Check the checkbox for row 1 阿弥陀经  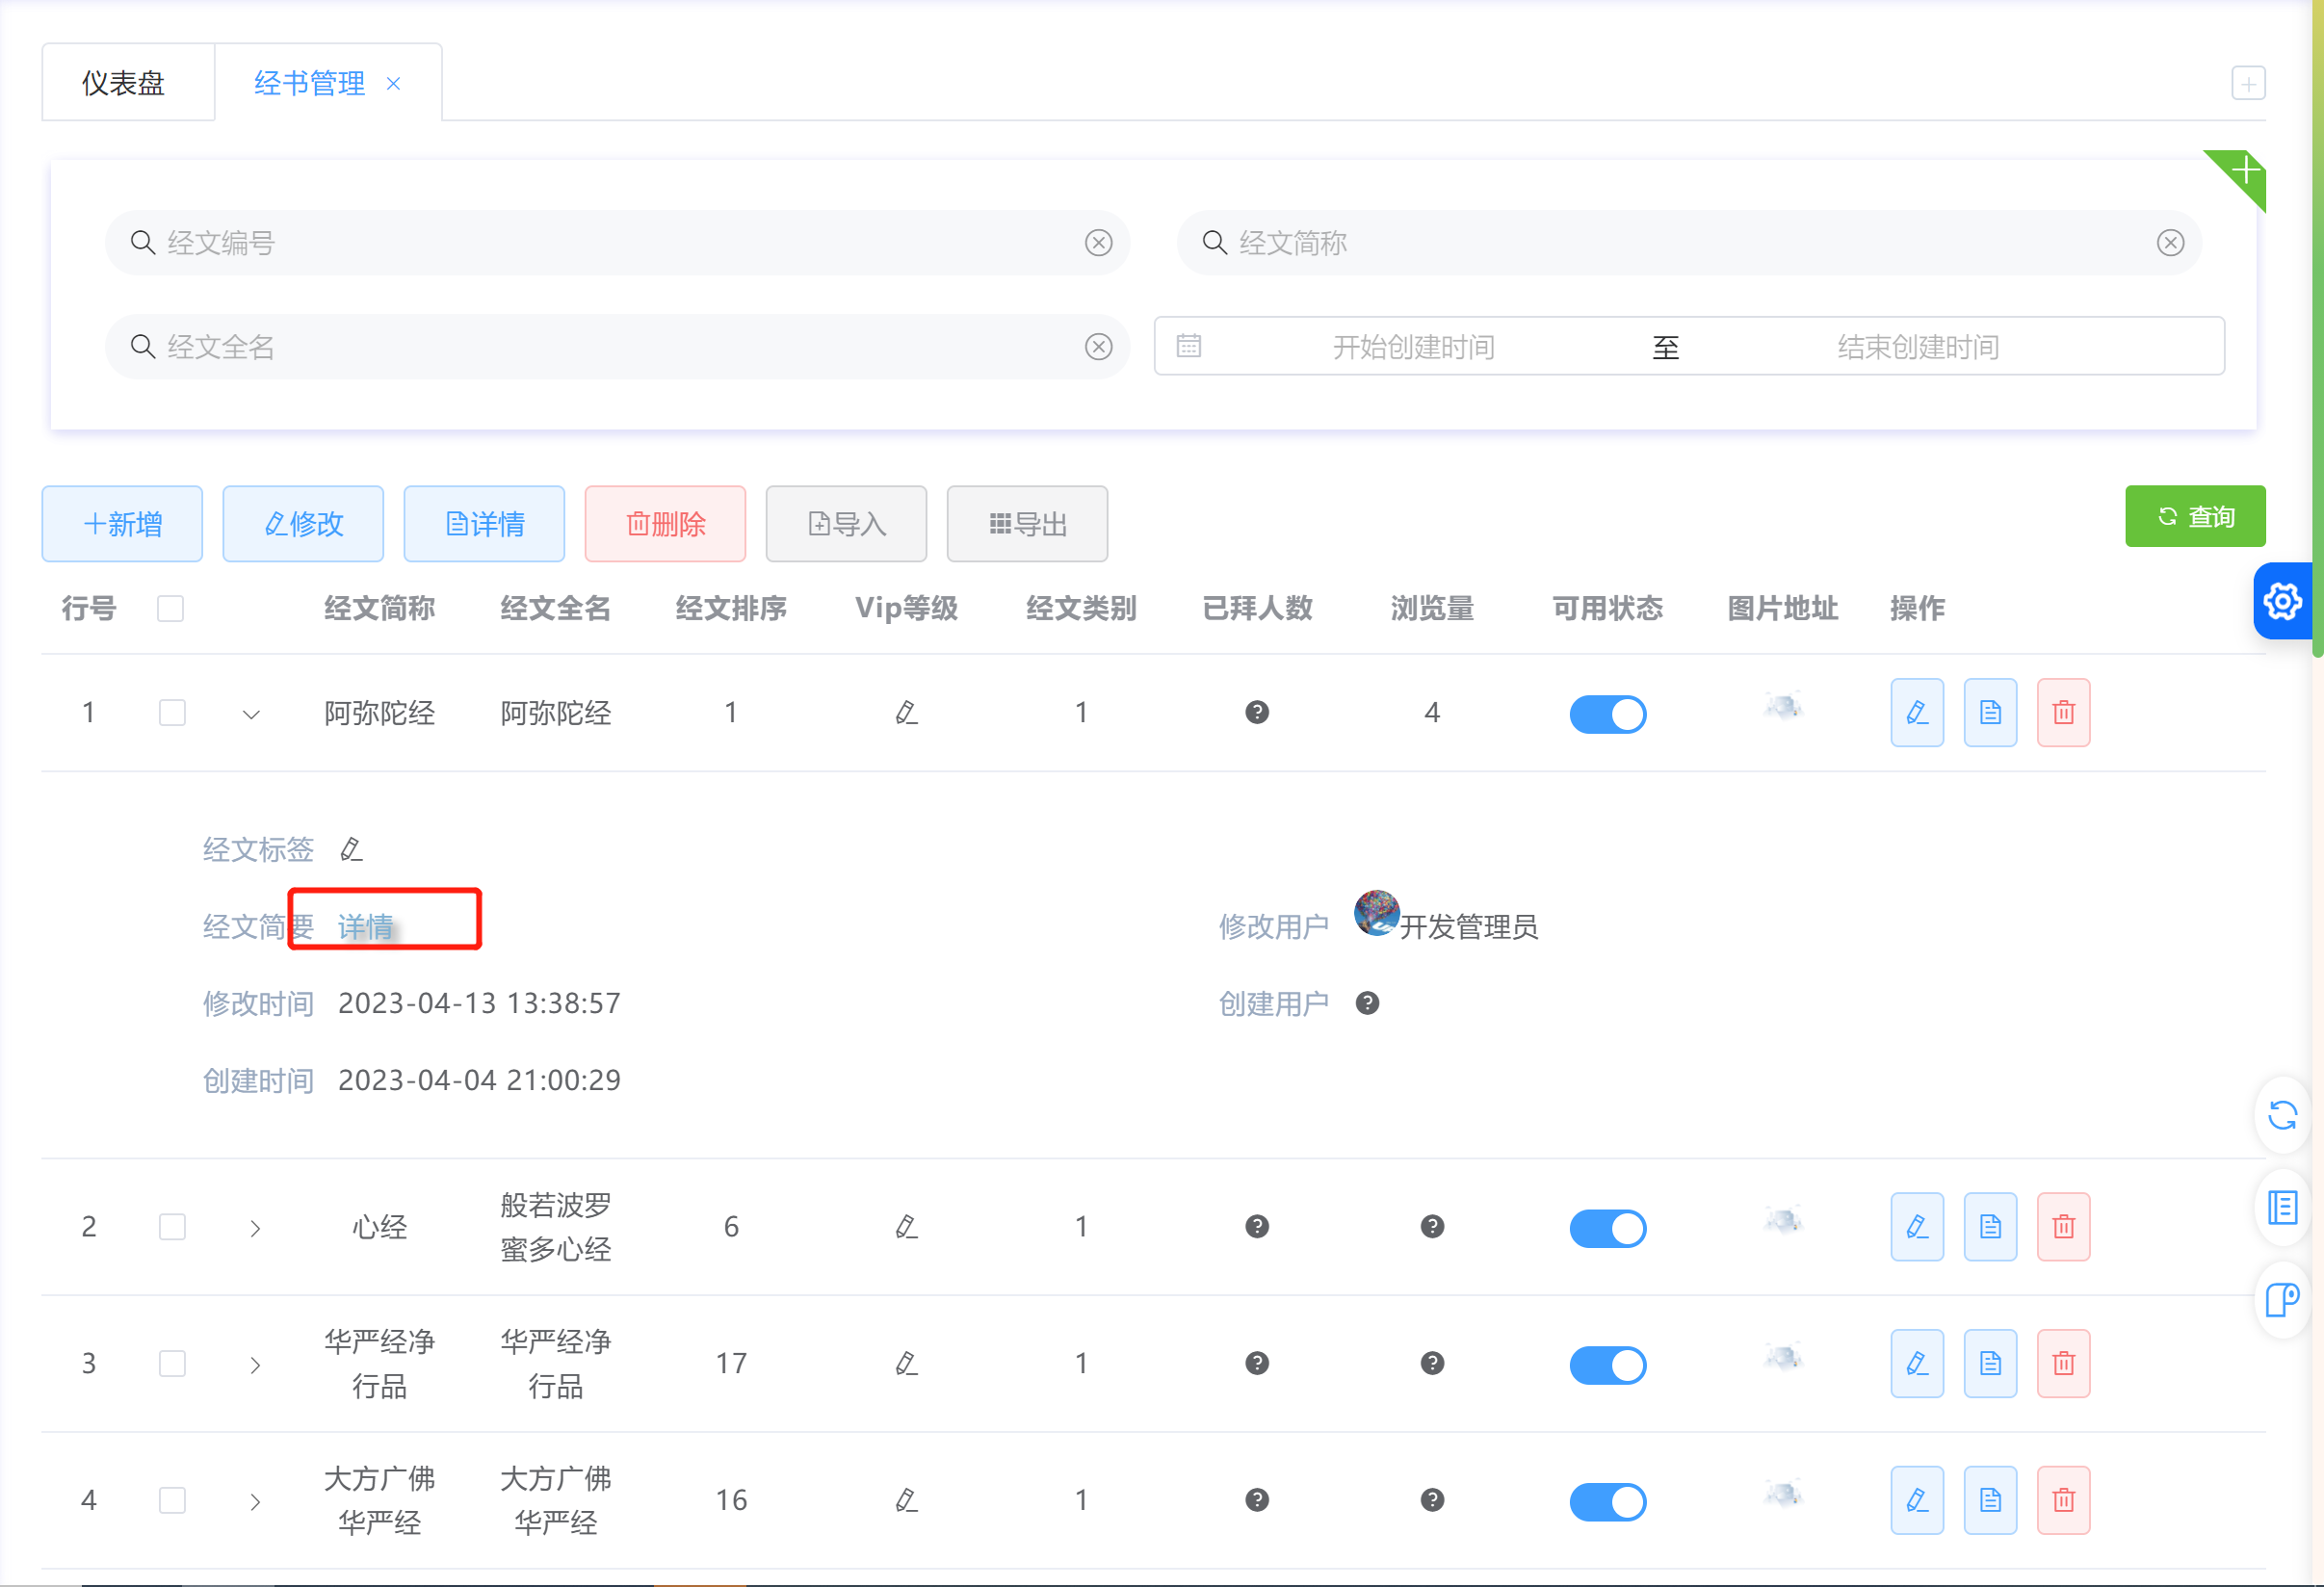click(x=172, y=712)
